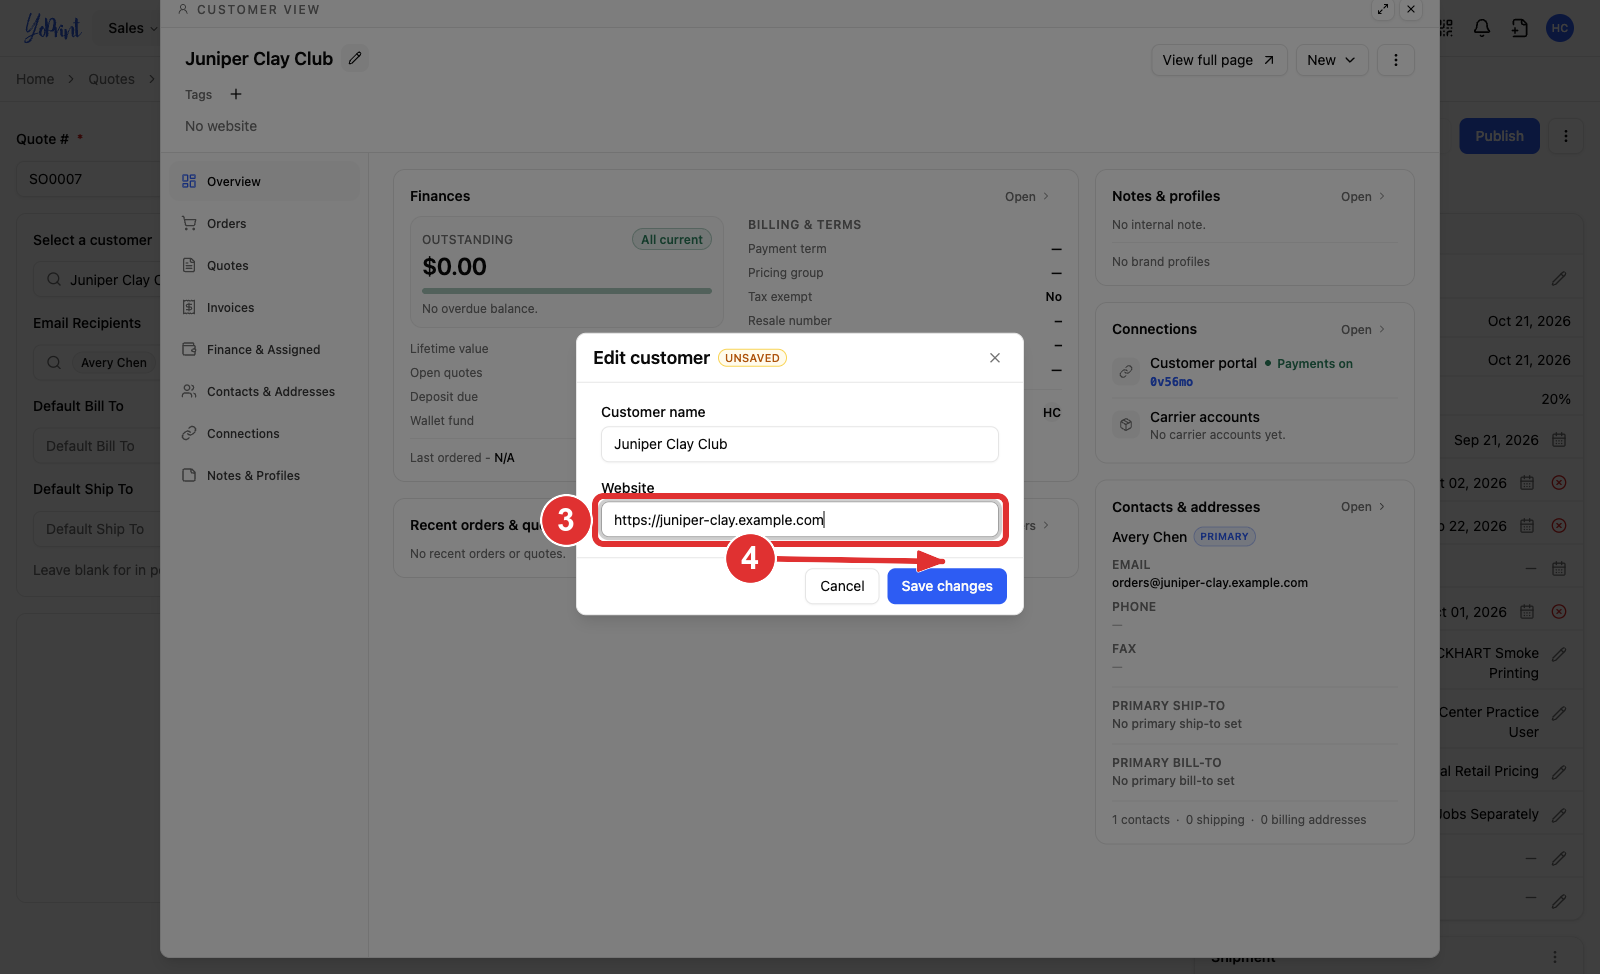Select the Overview section in sidebar
This screenshot has width=1600, height=974.
pyautogui.click(x=266, y=182)
